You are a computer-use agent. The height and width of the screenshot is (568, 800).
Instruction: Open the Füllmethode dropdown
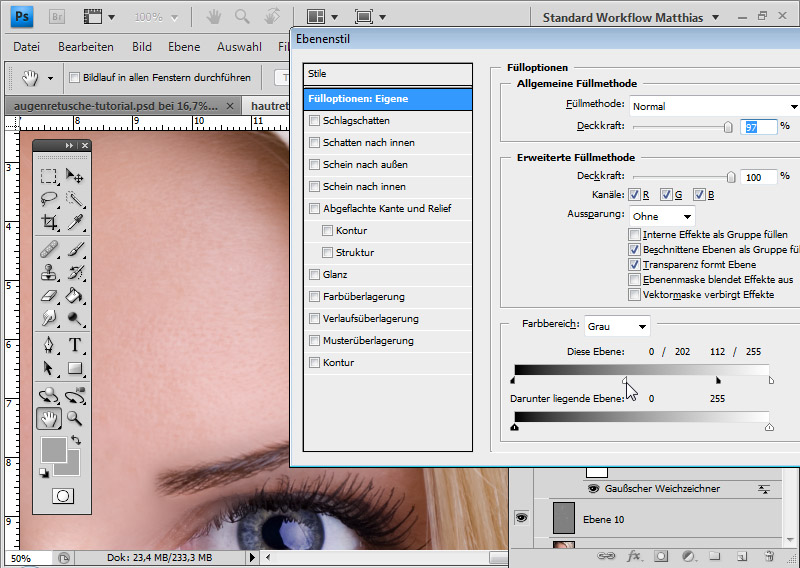(x=715, y=106)
